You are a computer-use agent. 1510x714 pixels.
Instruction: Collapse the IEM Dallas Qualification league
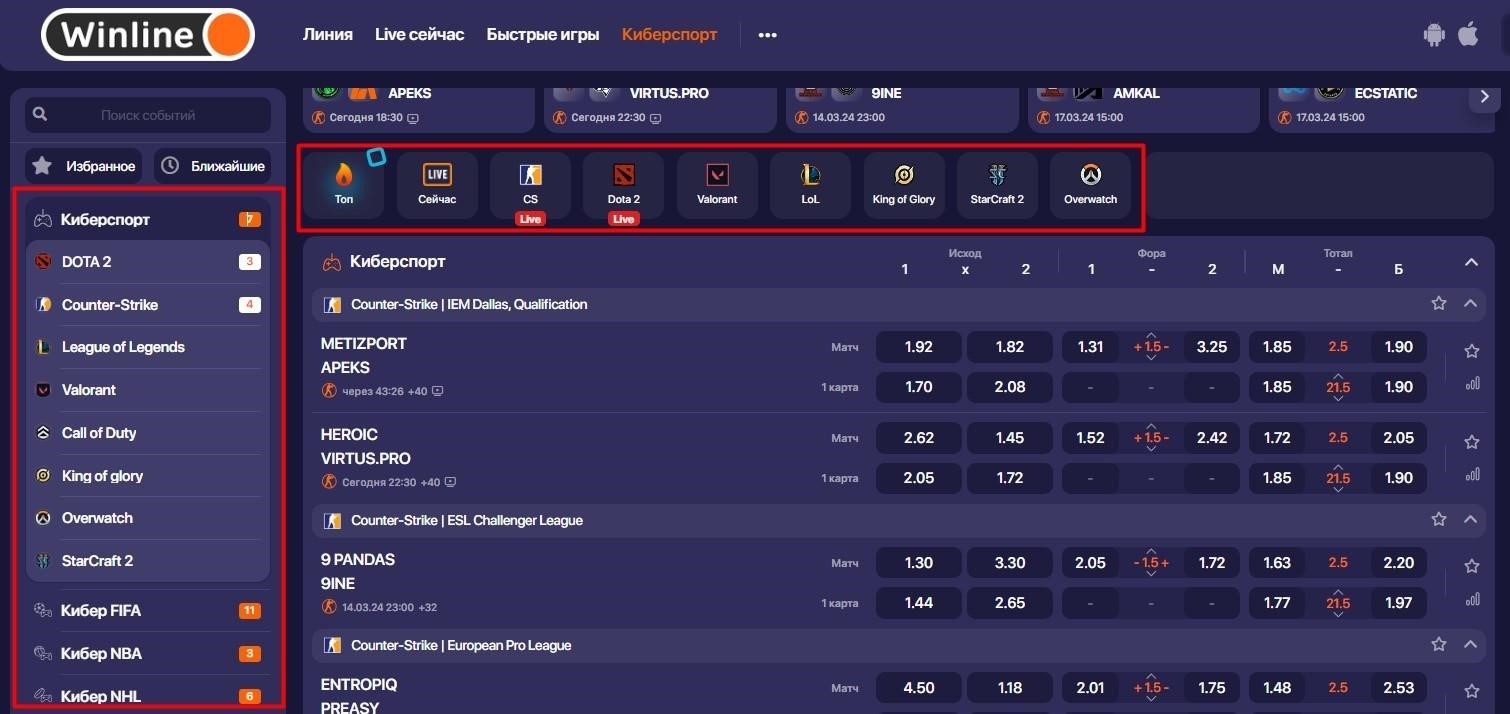coord(1470,303)
